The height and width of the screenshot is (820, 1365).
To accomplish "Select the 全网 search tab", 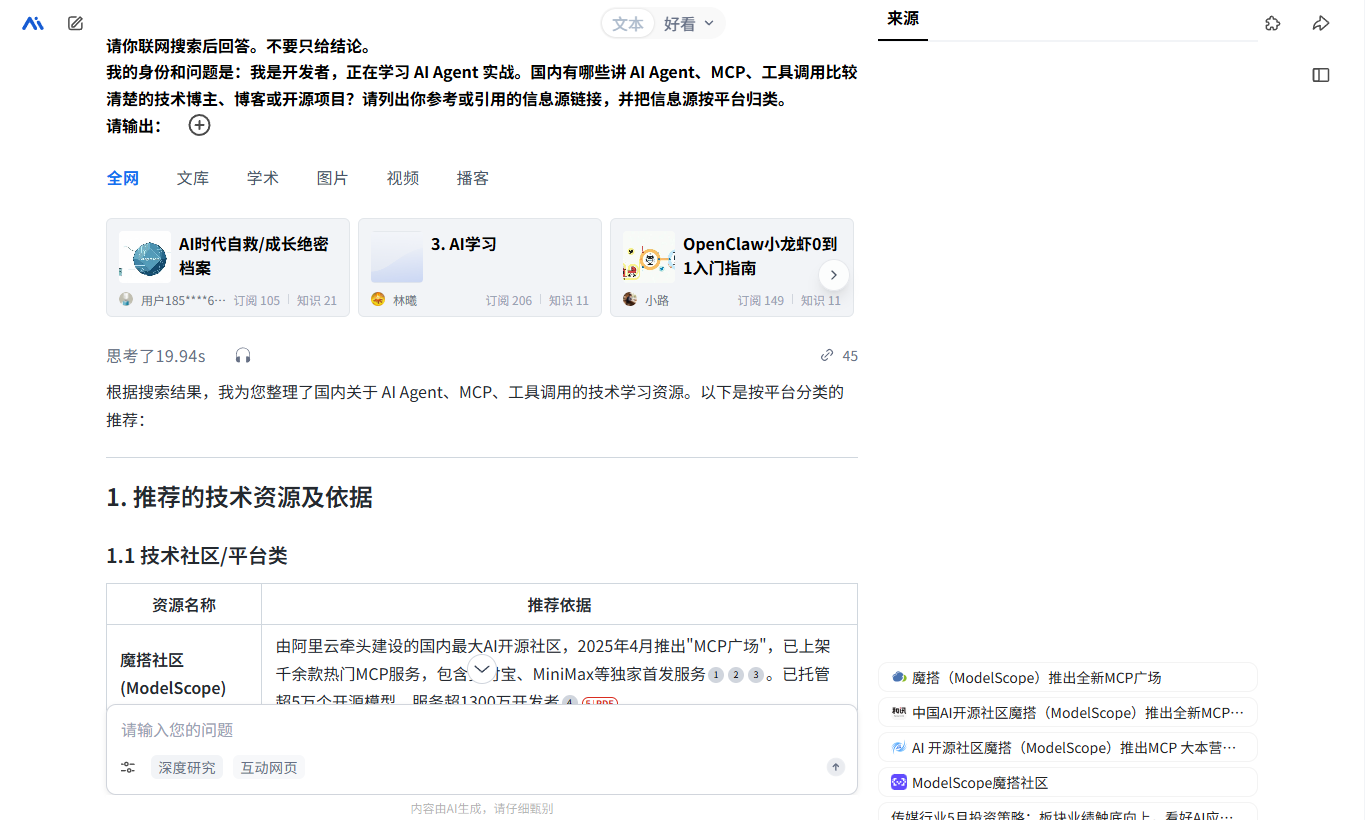I will 123,178.
